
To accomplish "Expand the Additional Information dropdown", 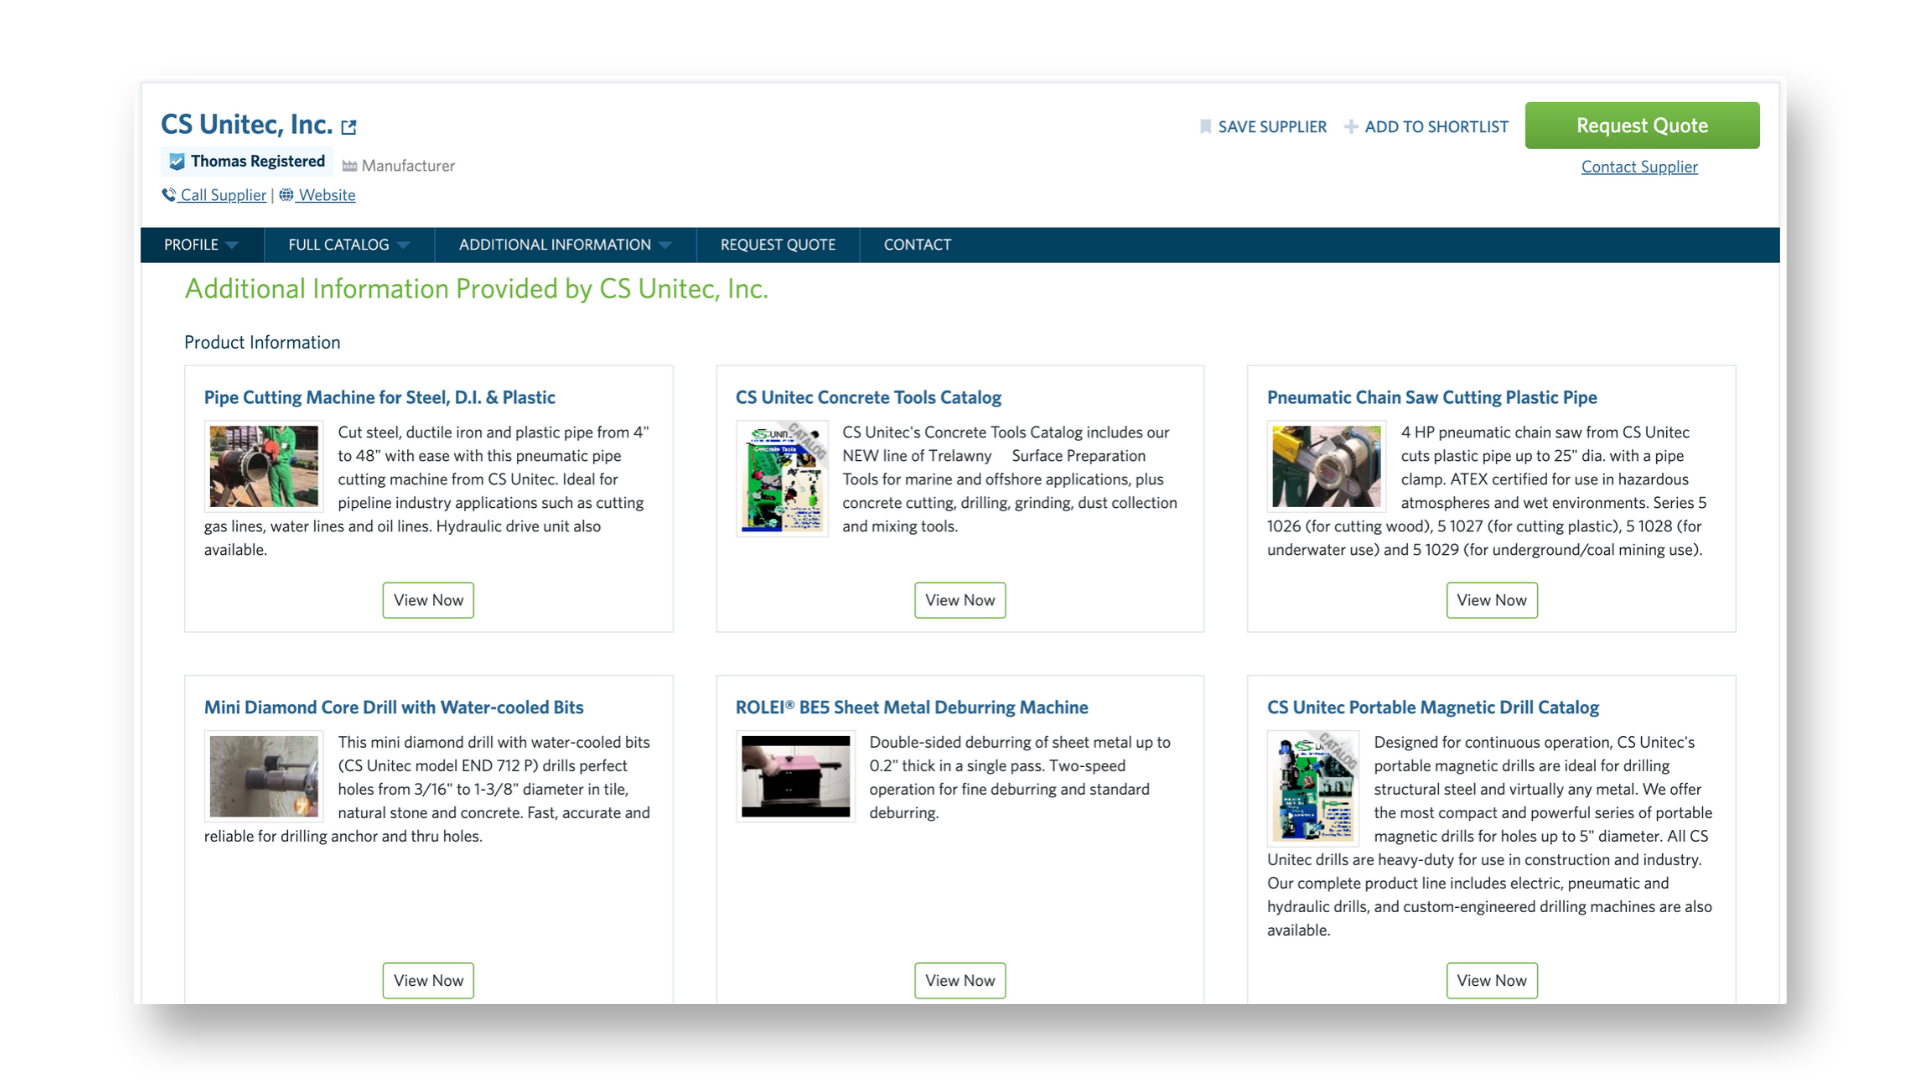I will click(x=565, y=245).
